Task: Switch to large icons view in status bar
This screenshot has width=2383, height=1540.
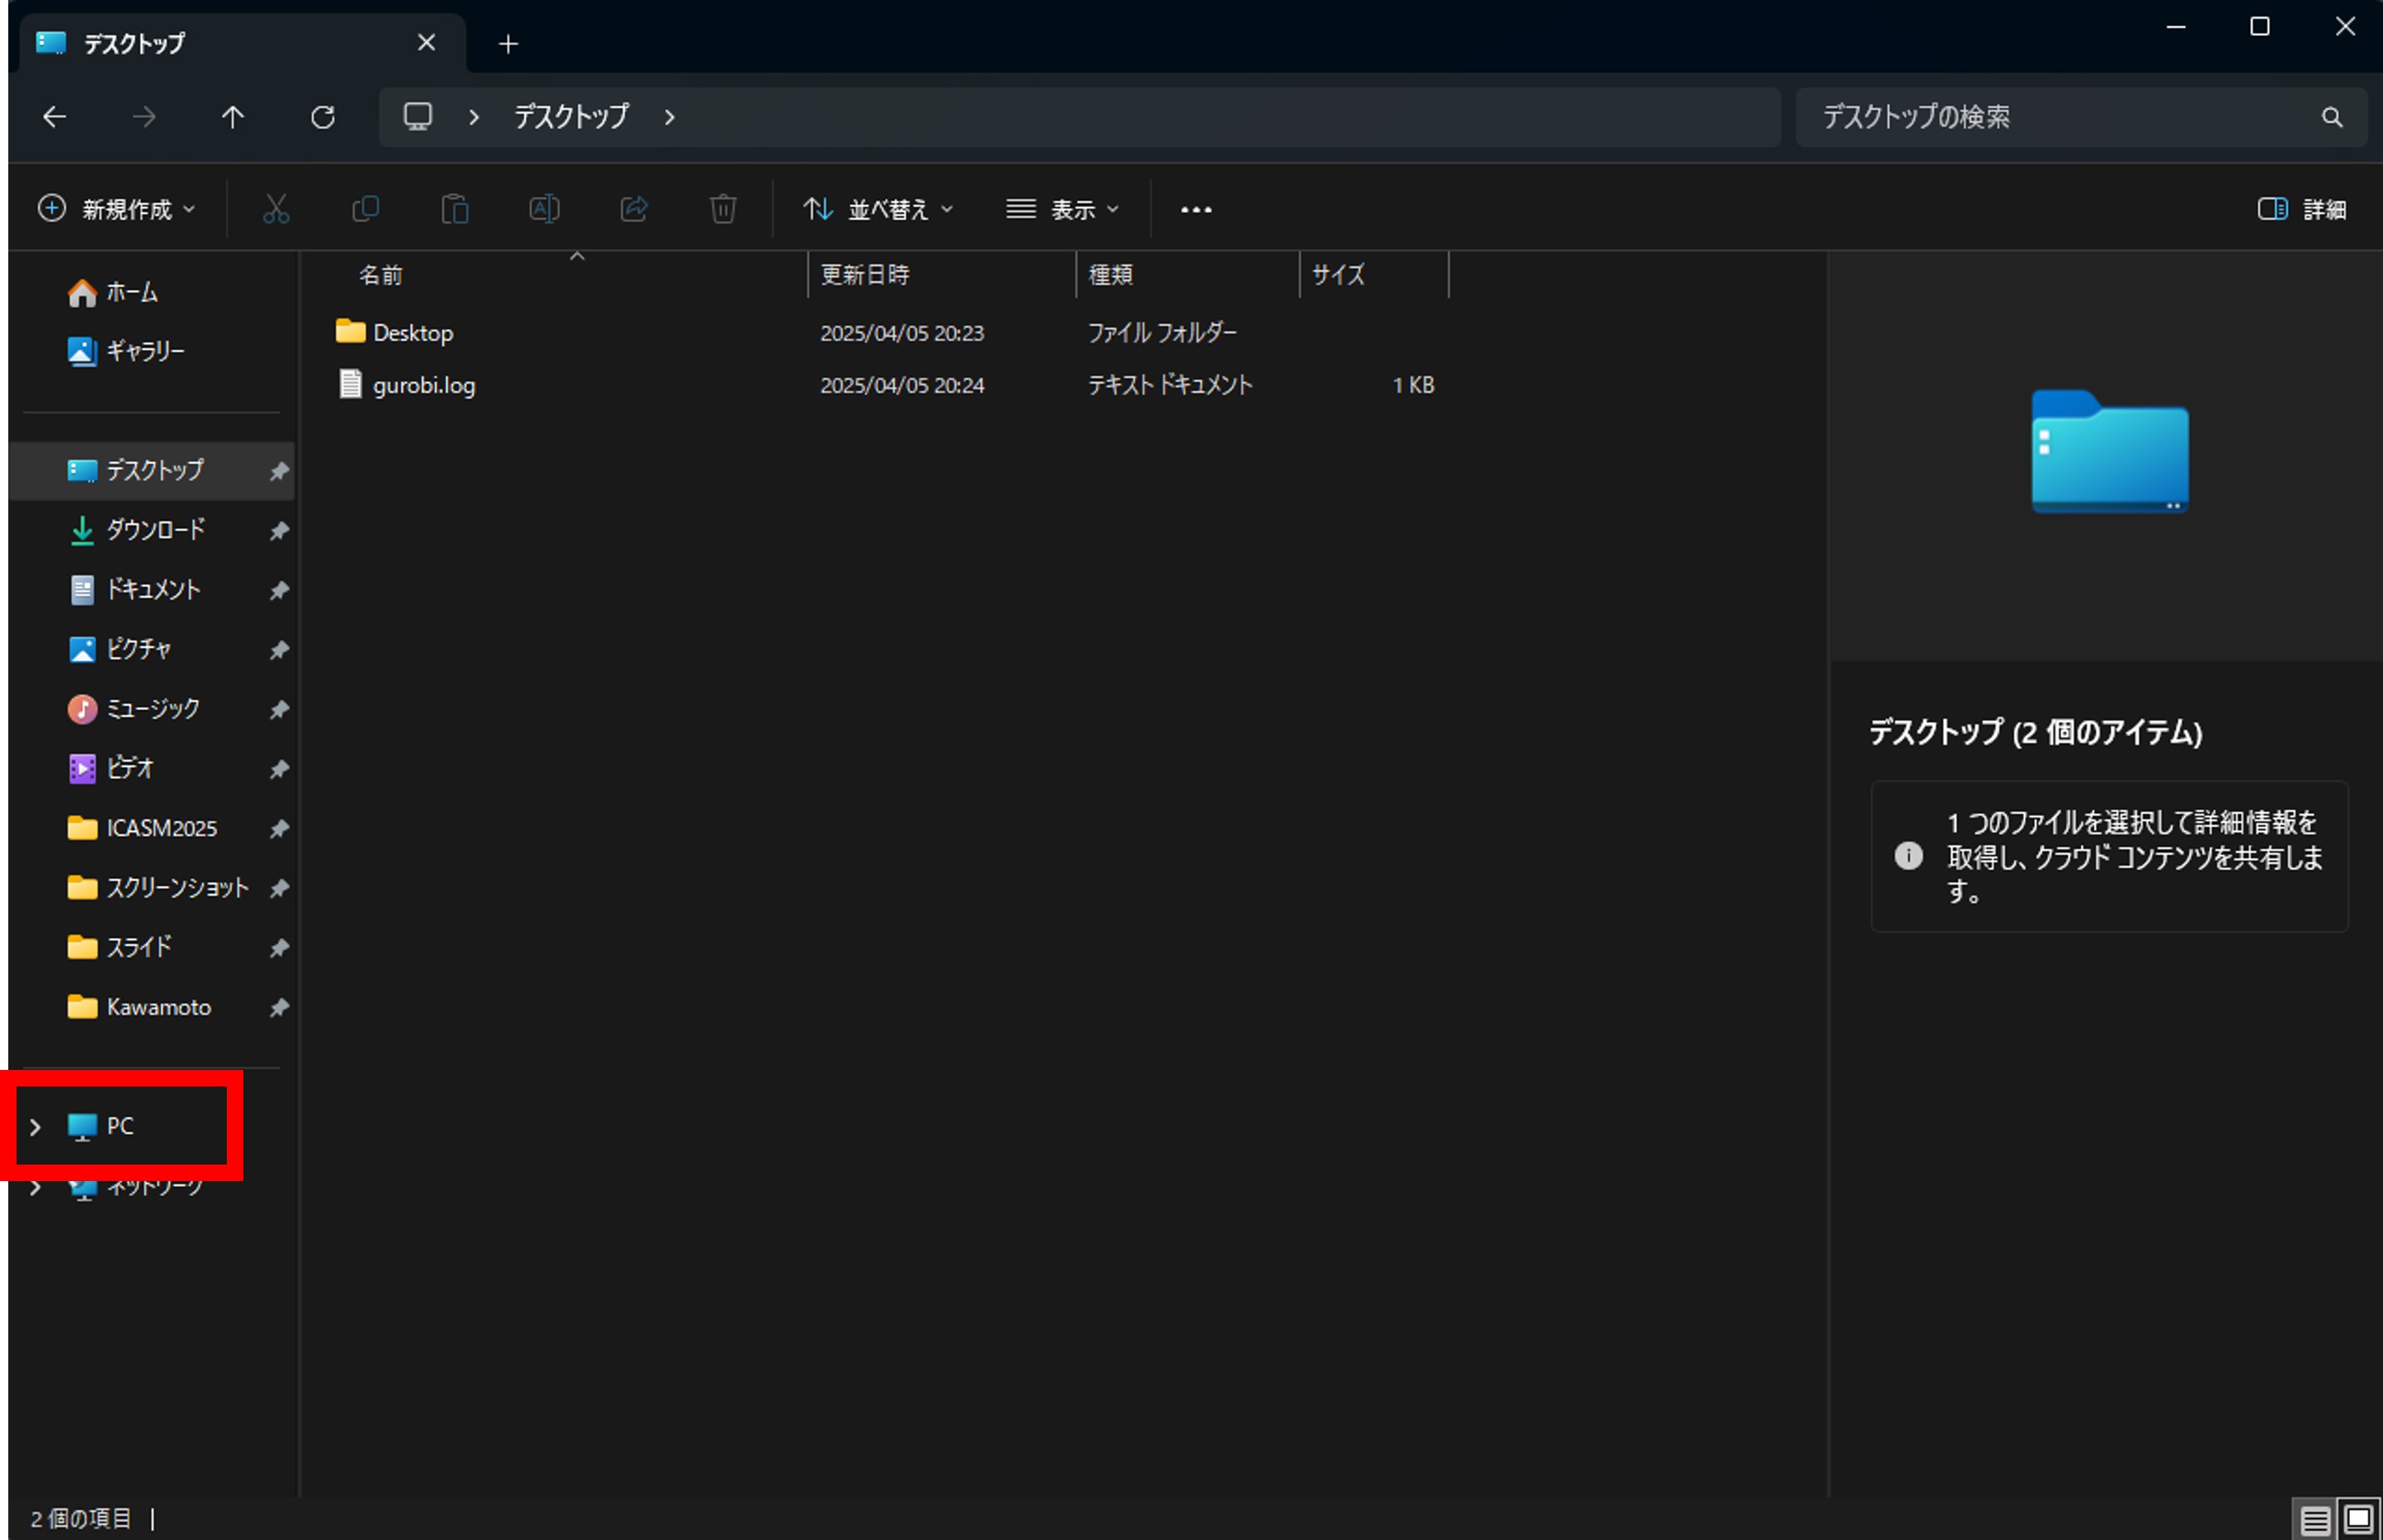Action: point(2358,1520)
